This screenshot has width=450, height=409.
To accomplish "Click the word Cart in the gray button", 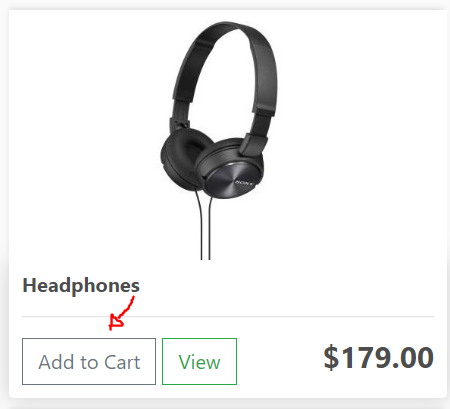I will (x=122, y=362).
